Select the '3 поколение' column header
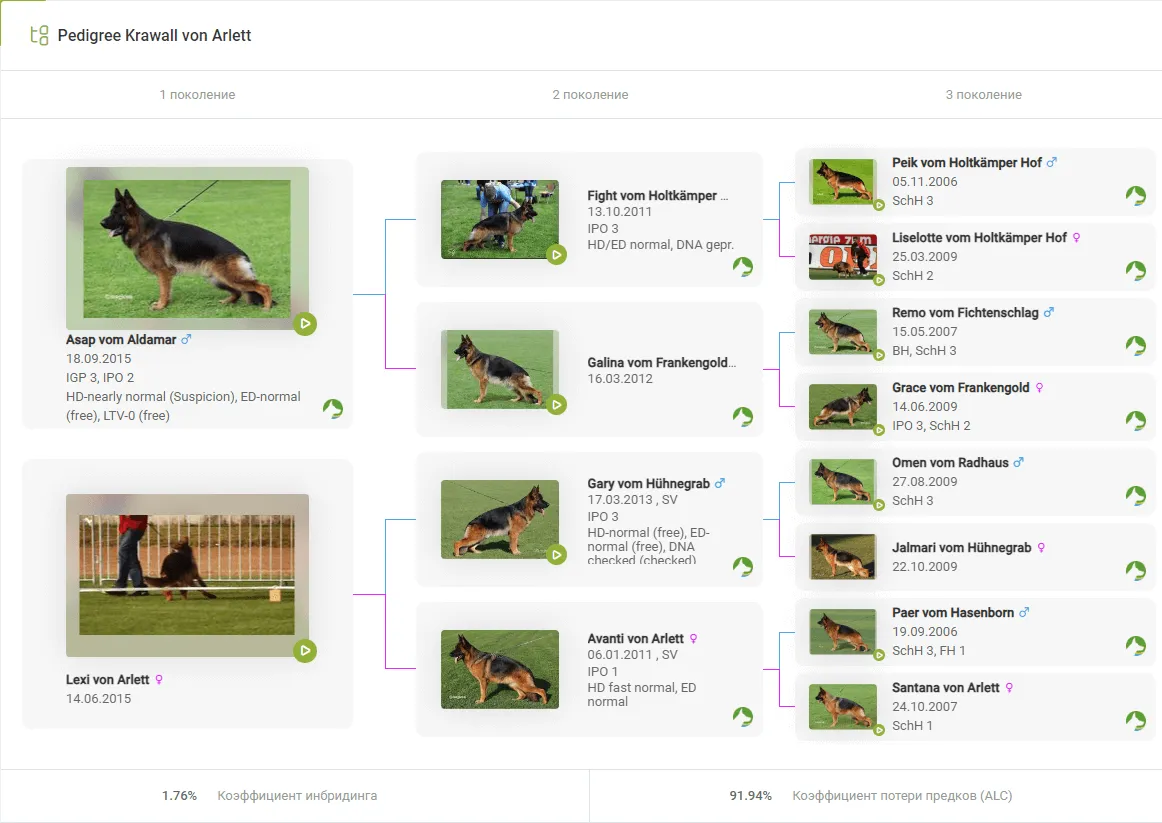Screen dimensions: 1162x823 point(983,95)
